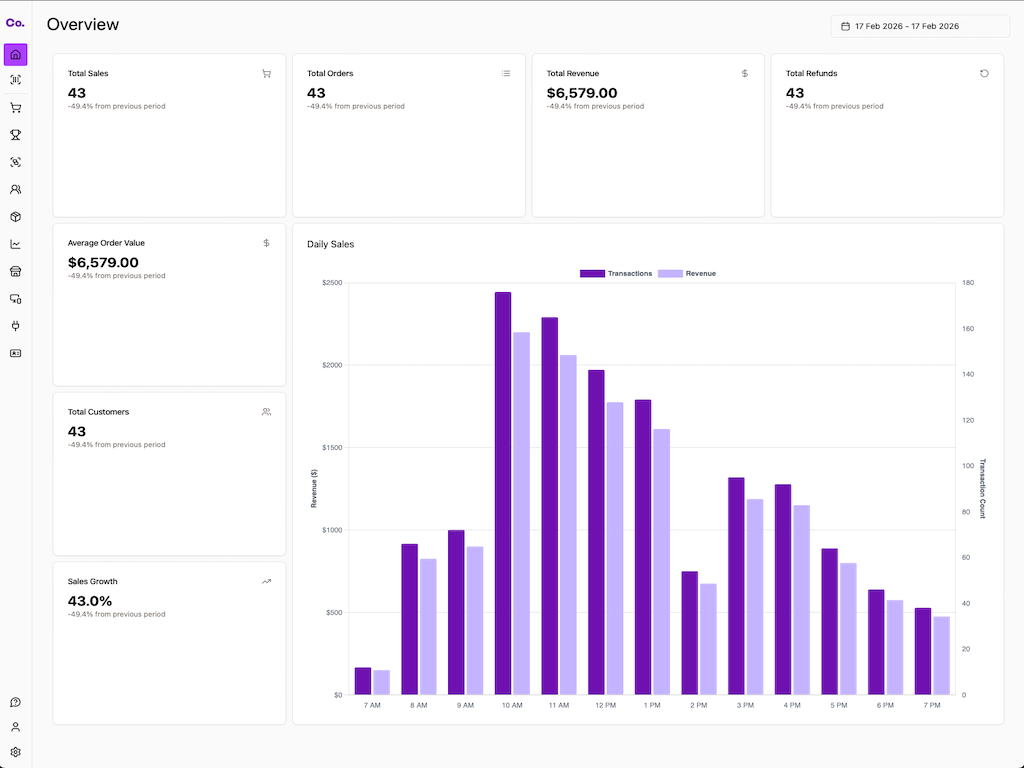1024x768 pixels.
Task: Open the customers (two people) sidebar icon
Action: point(15,189)
